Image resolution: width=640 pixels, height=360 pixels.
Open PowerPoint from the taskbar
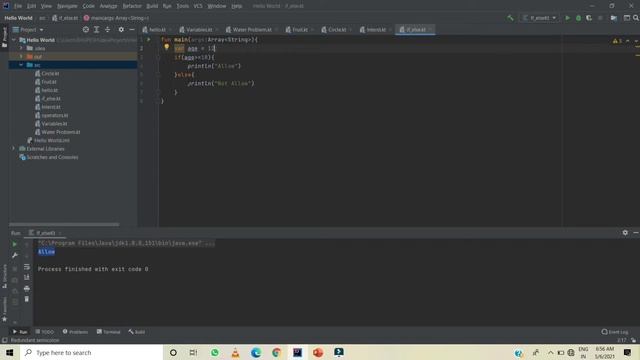[318, 353]
